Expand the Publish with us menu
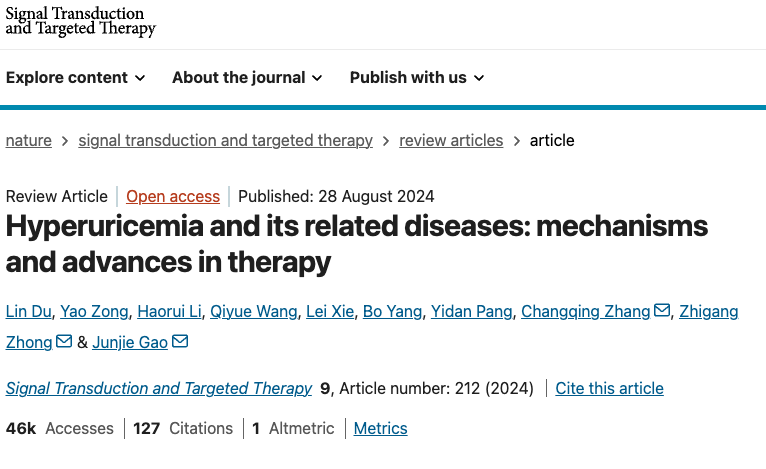The height and width of the screenshot is (469, 766). coord(417,78)
